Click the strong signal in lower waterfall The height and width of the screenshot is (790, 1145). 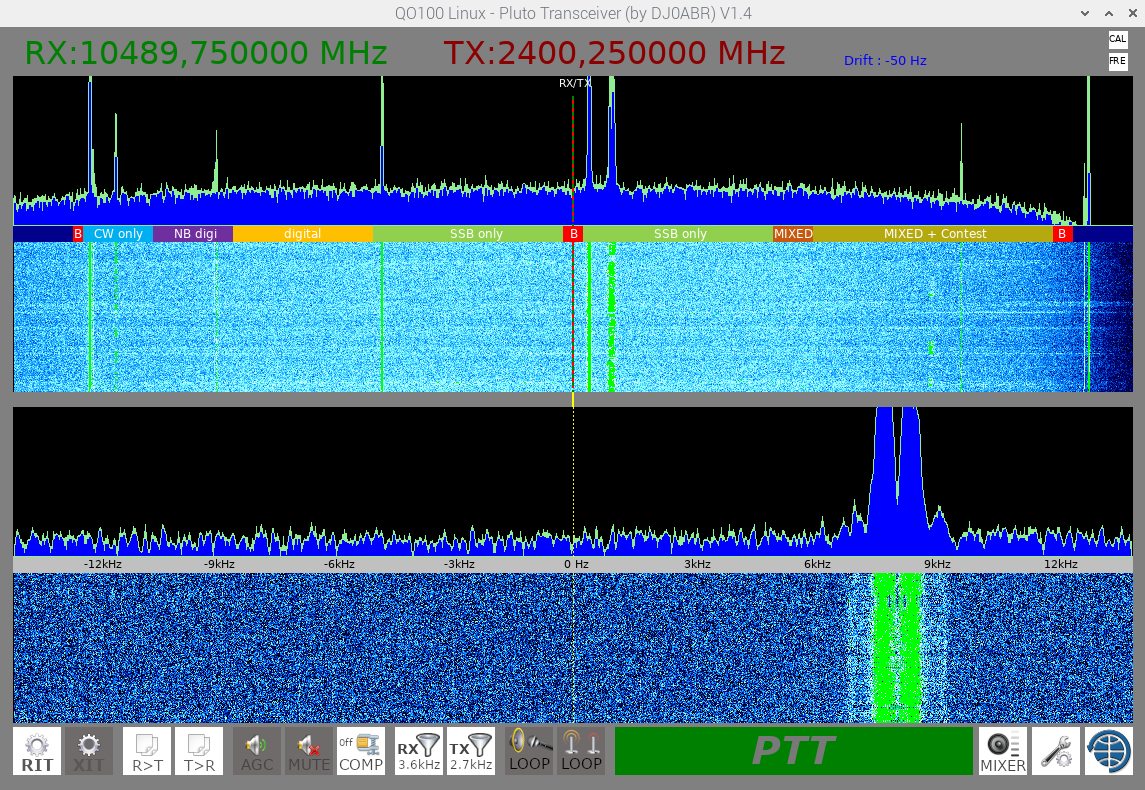(x=896, y=648)
